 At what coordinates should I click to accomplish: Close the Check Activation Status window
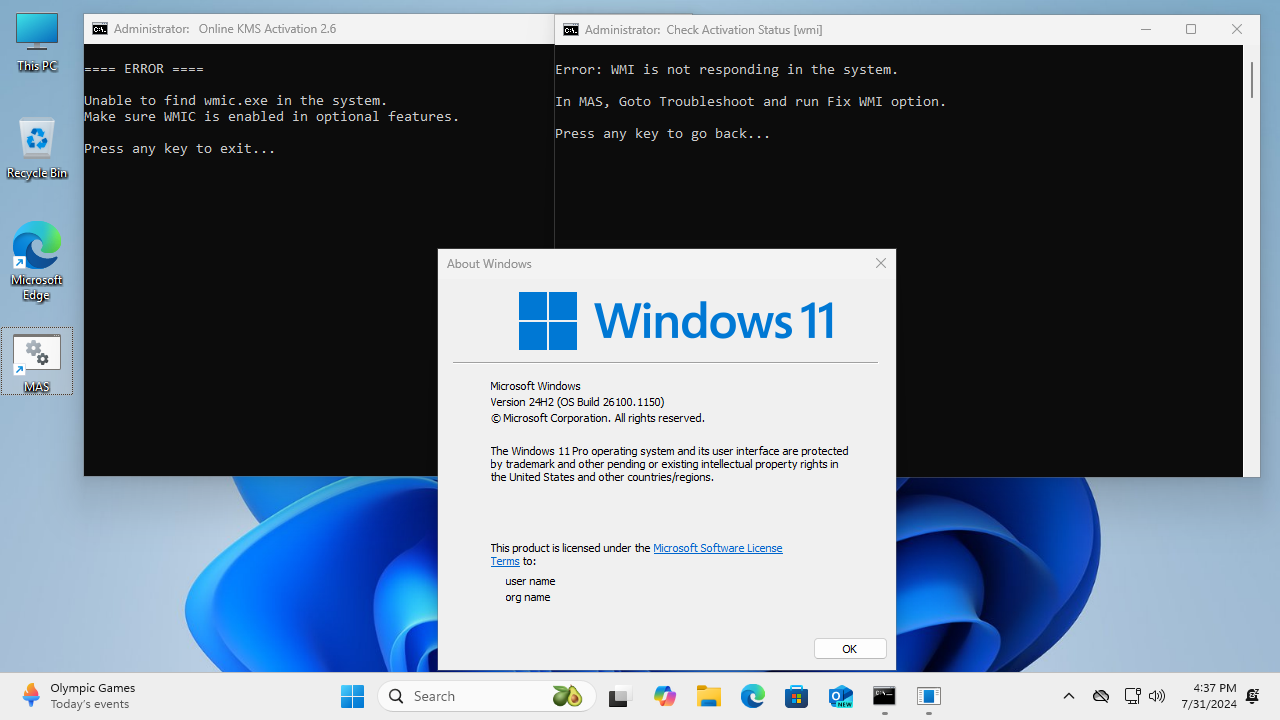click(1237, 30)
